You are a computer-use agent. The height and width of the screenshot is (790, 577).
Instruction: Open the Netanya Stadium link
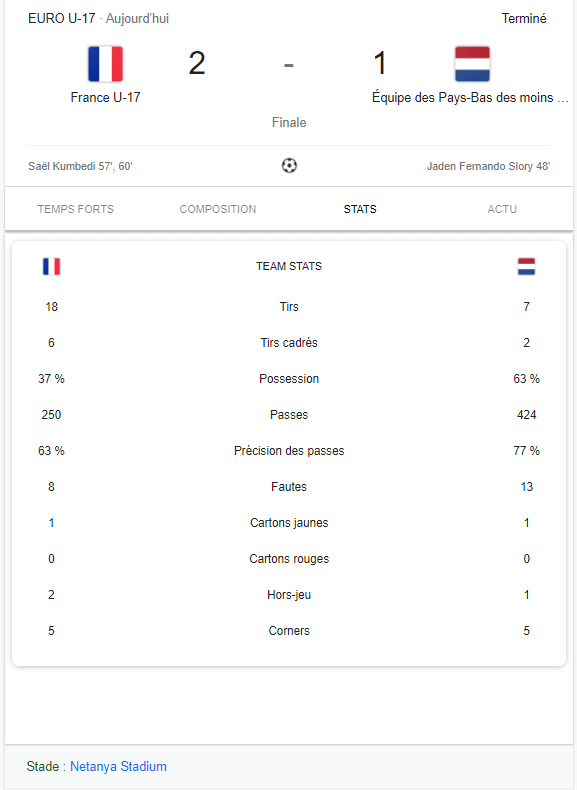tap(118, 766)
